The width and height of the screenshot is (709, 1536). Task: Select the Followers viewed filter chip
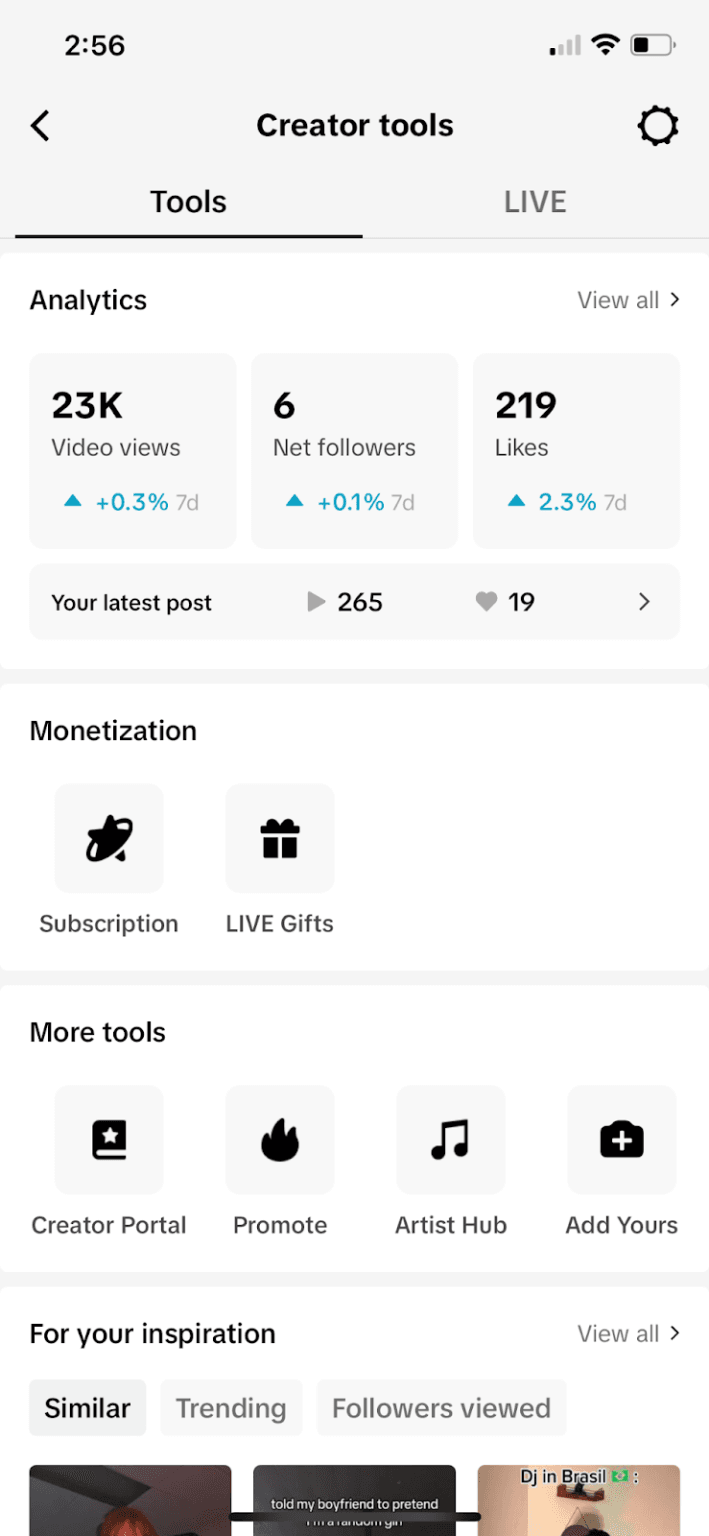coord(441,1407)
